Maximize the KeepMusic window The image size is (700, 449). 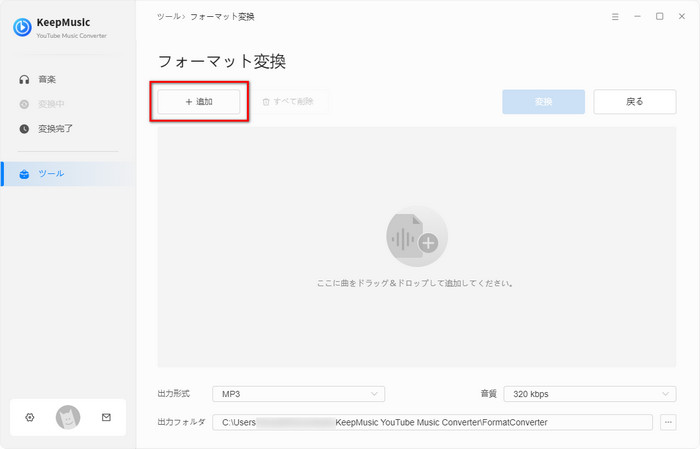659,17
